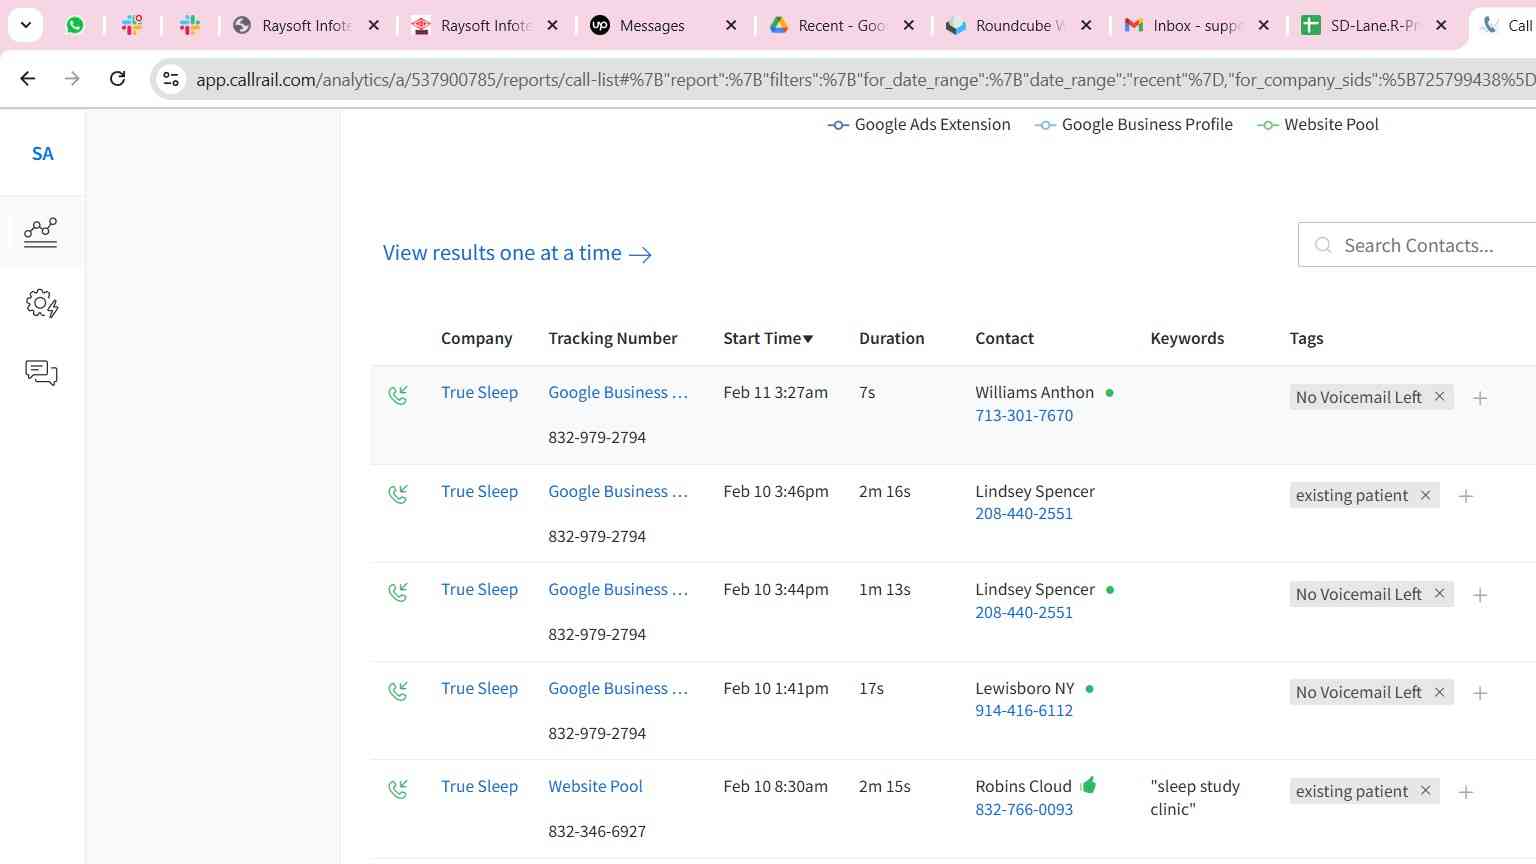Remove 'No Voicemail Left' tag on Williams Anthon call

pyautogui.click(x=1439, y=397)
